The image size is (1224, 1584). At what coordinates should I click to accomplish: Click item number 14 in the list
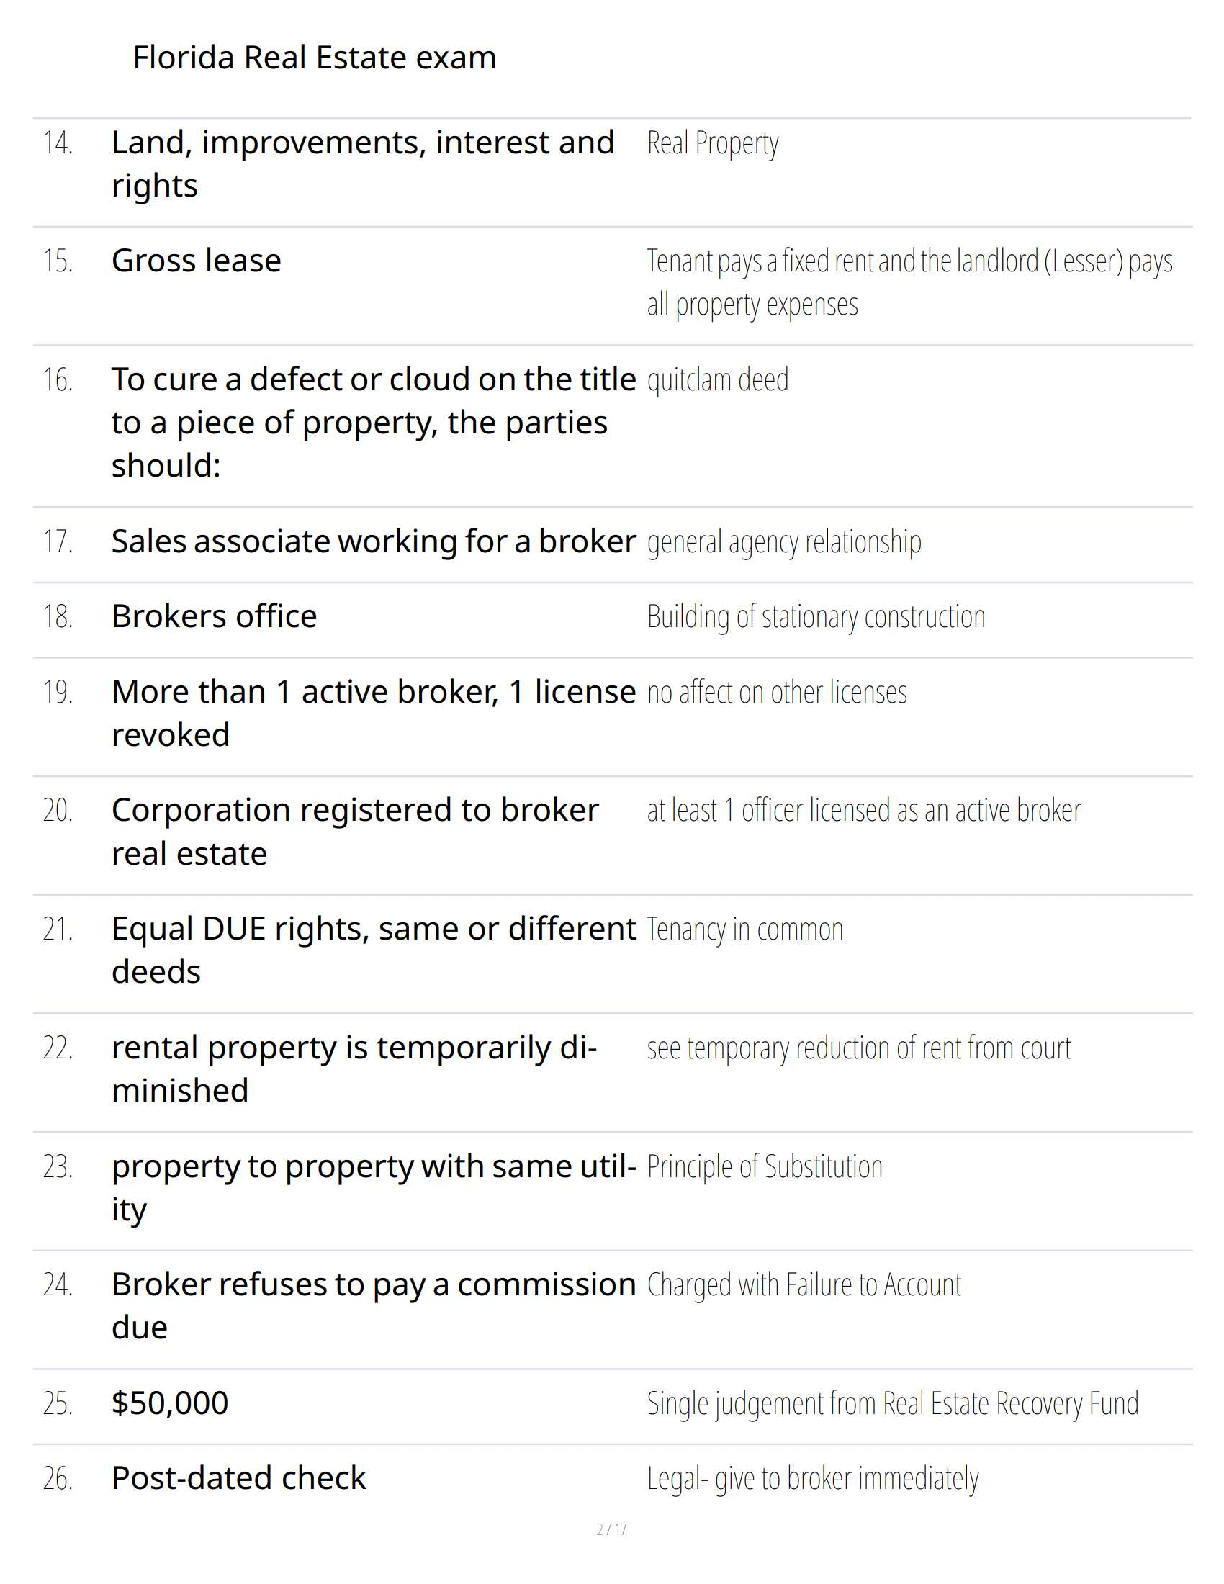click(58, 143)
